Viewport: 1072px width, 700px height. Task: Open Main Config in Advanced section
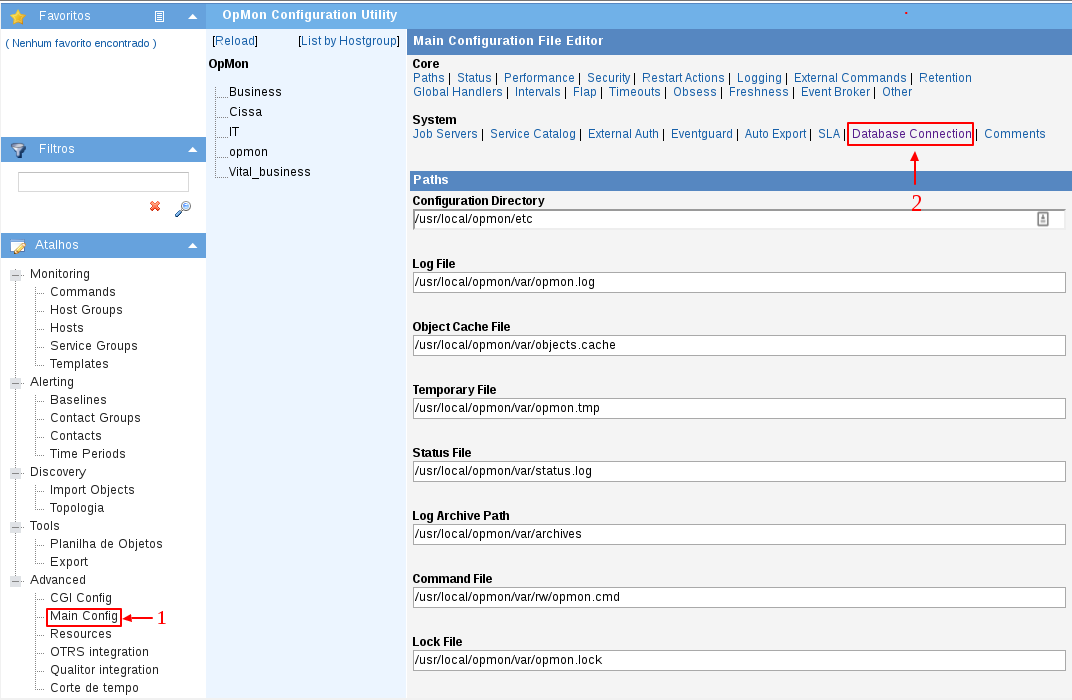(x=84, y=616)
